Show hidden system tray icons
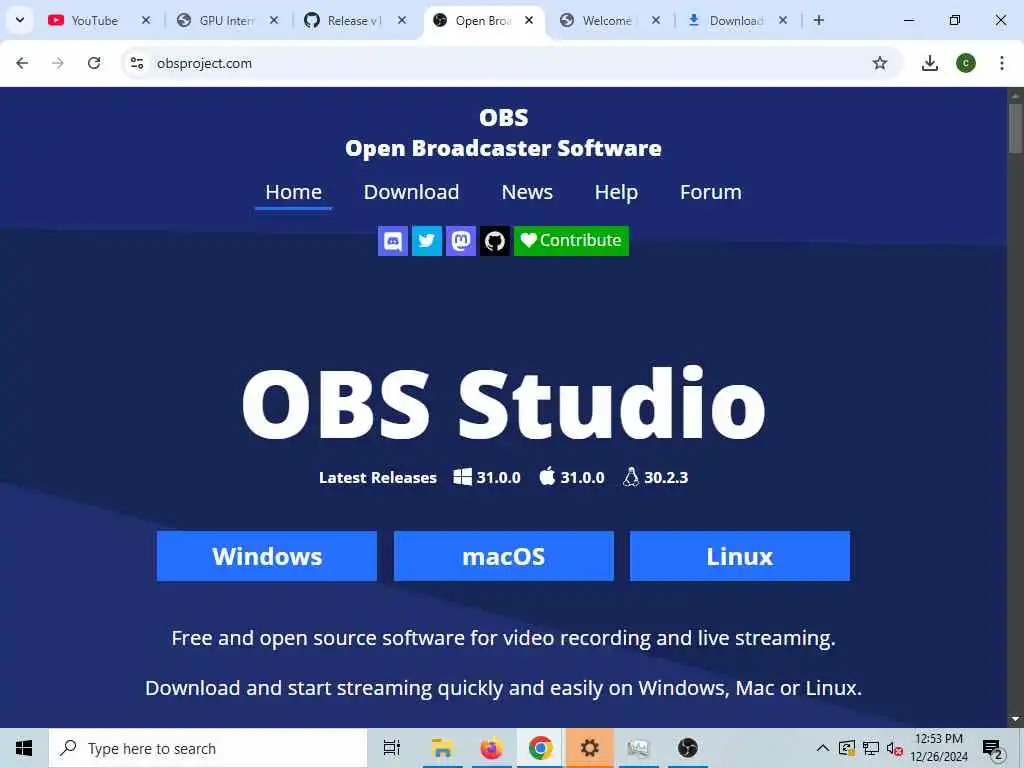This screenshot has height=768, width=1024. click(822, 748)
